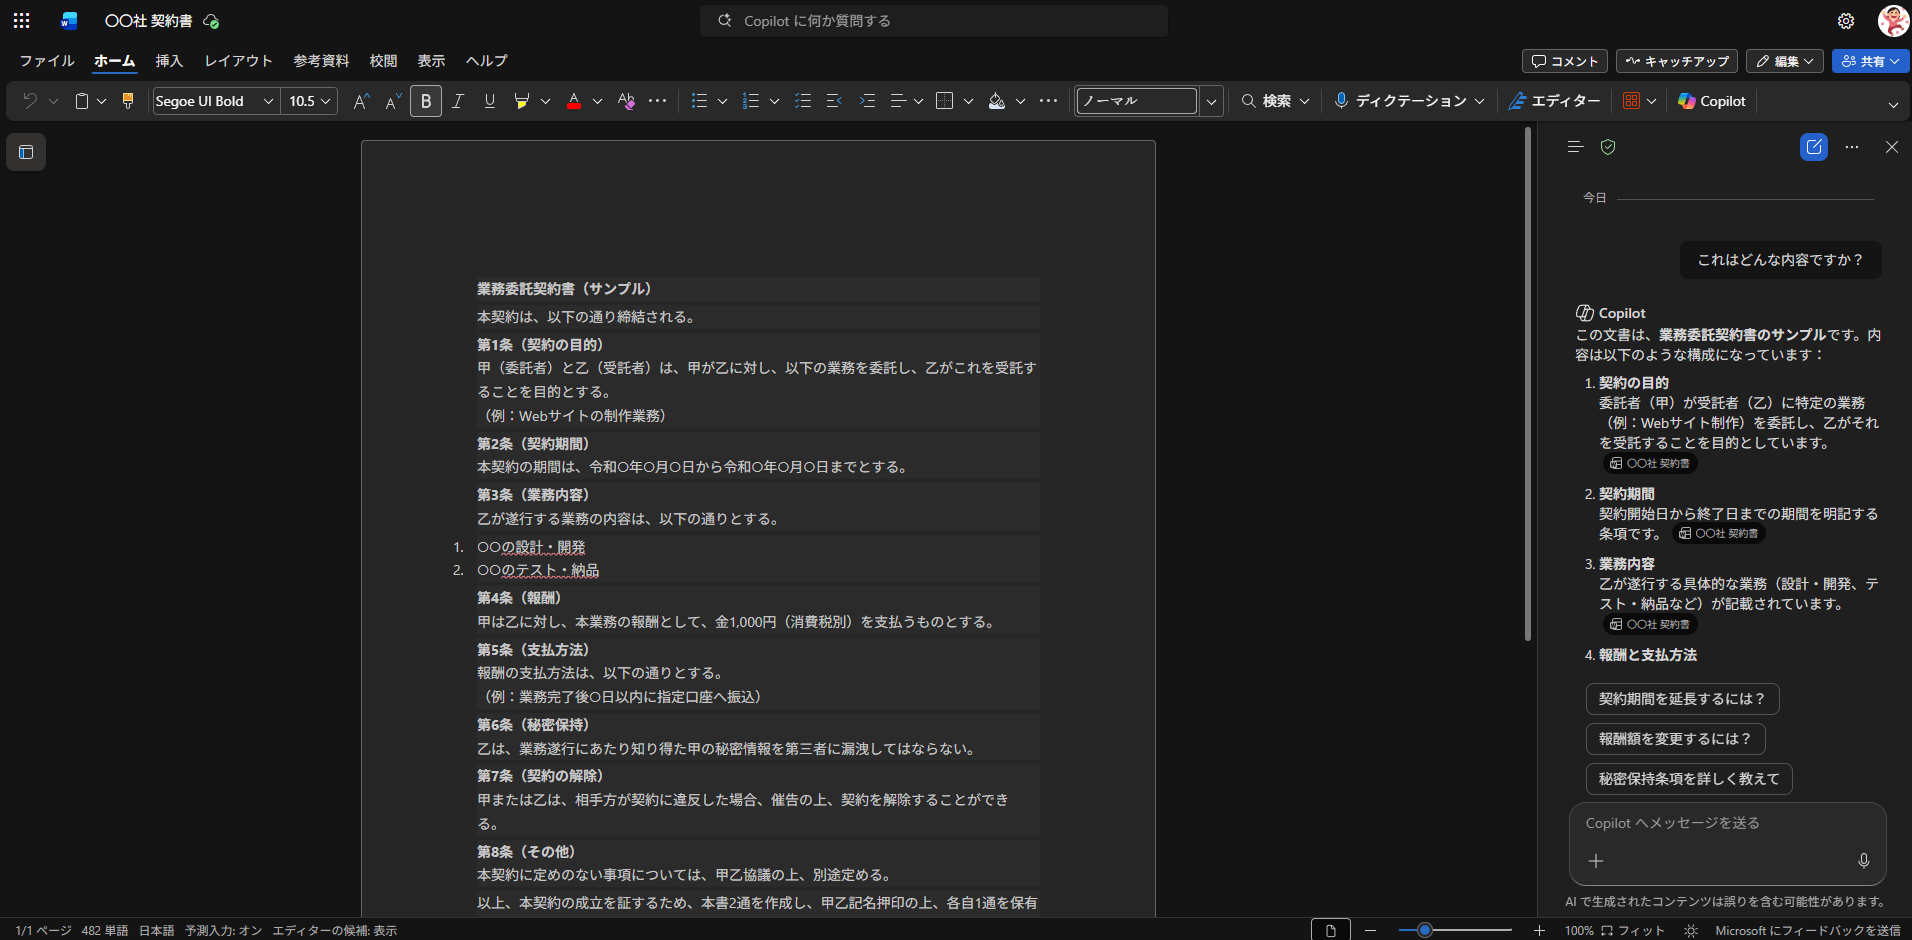Click the microphone icon in Copilot input

click(x=1863, y=861)
